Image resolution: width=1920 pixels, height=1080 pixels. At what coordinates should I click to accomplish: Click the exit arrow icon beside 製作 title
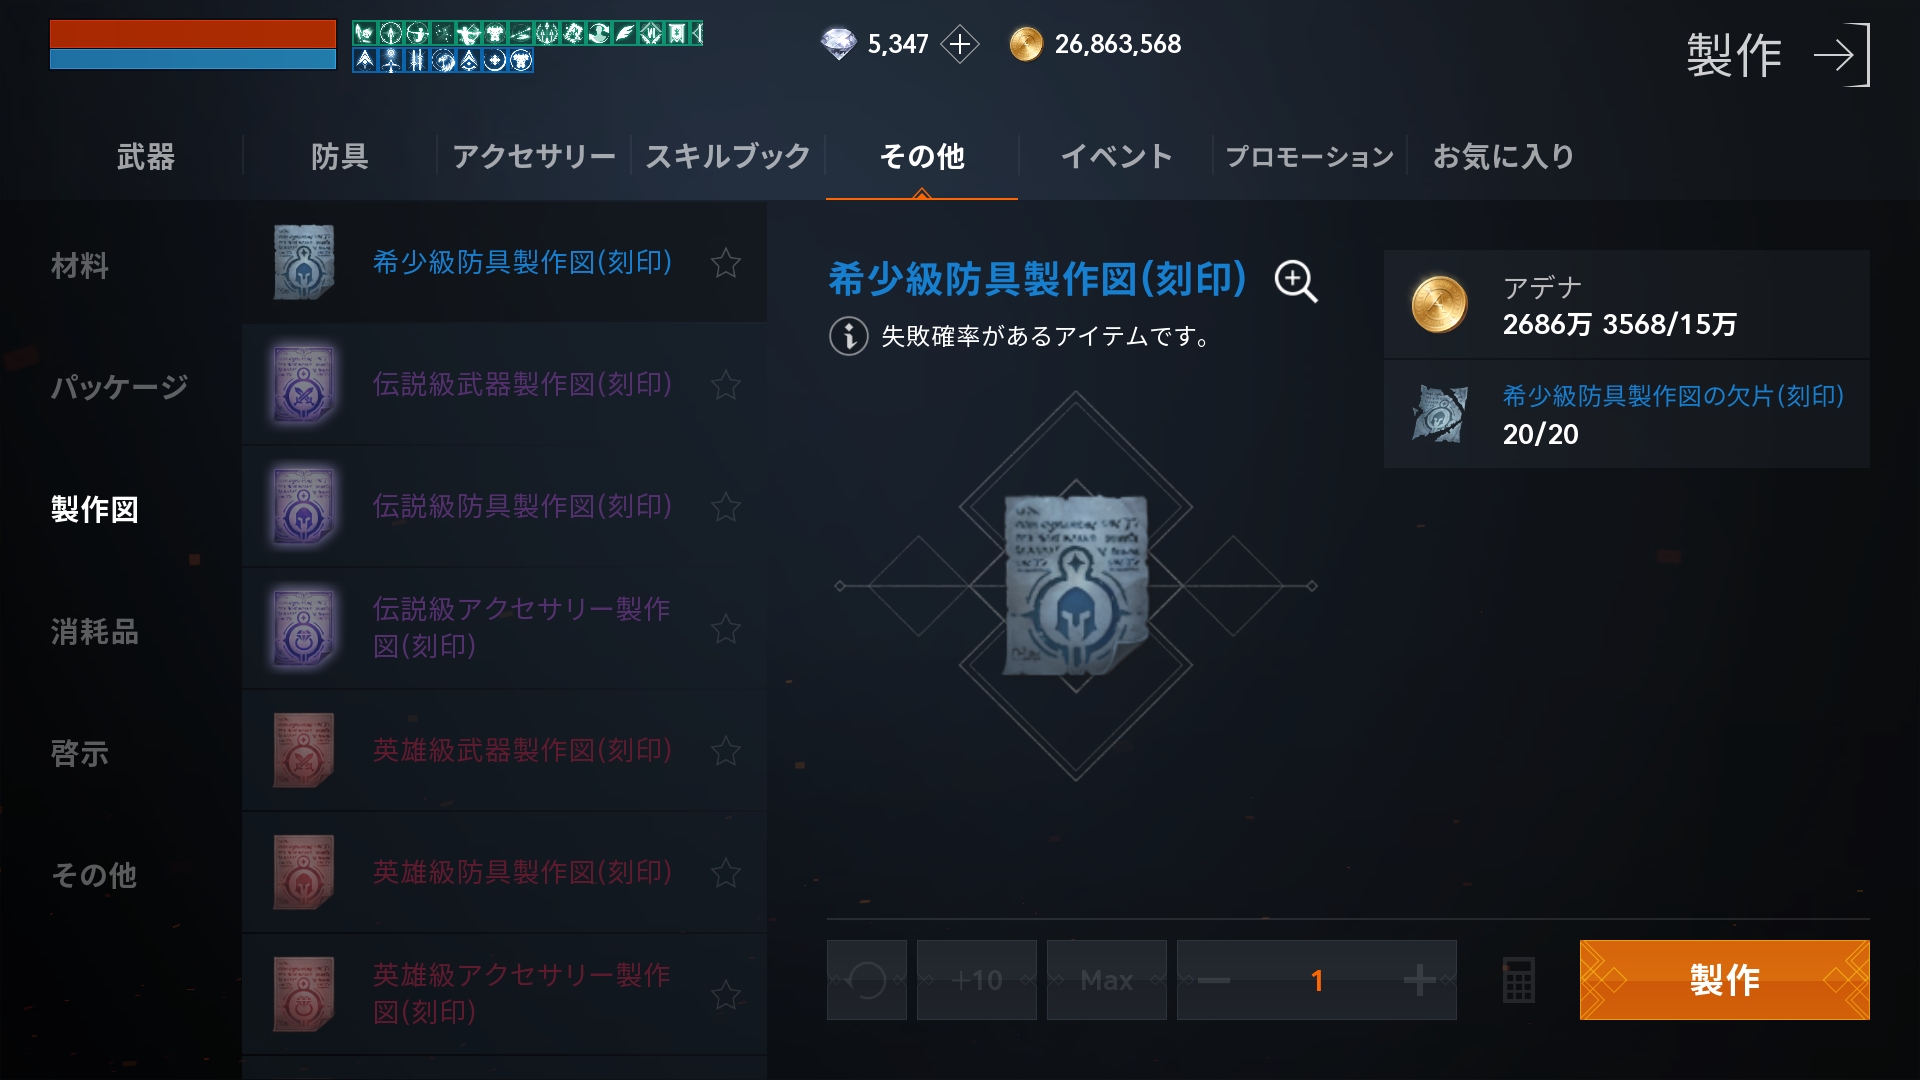tap(1842, 55)
